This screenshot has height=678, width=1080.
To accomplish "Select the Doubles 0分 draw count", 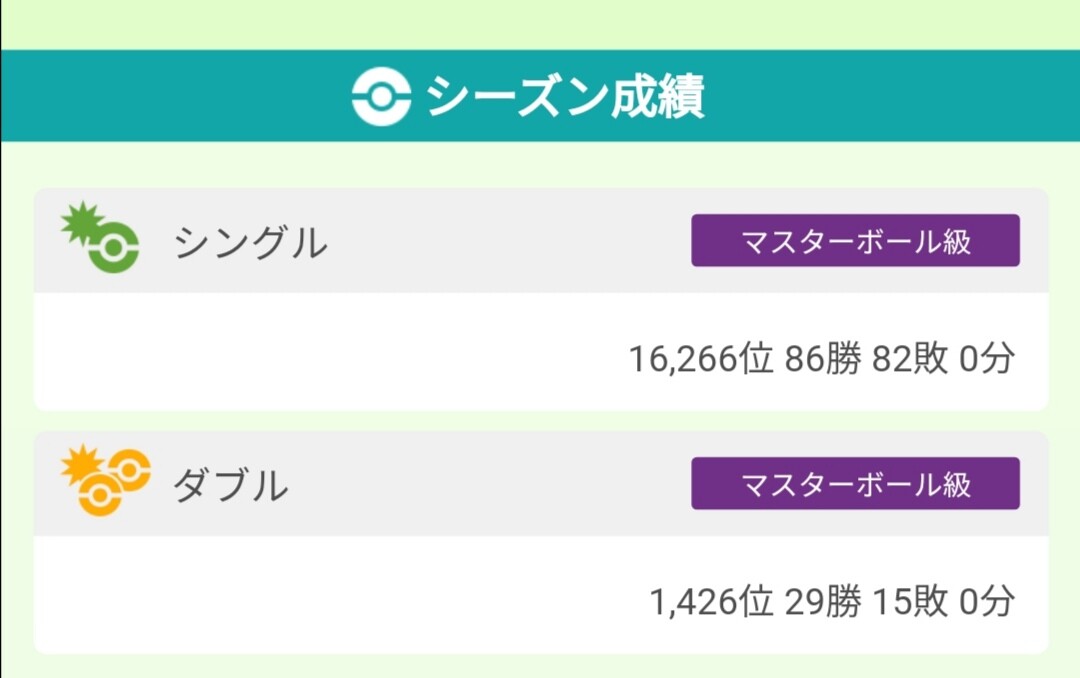I will click(x=986, y=602).
